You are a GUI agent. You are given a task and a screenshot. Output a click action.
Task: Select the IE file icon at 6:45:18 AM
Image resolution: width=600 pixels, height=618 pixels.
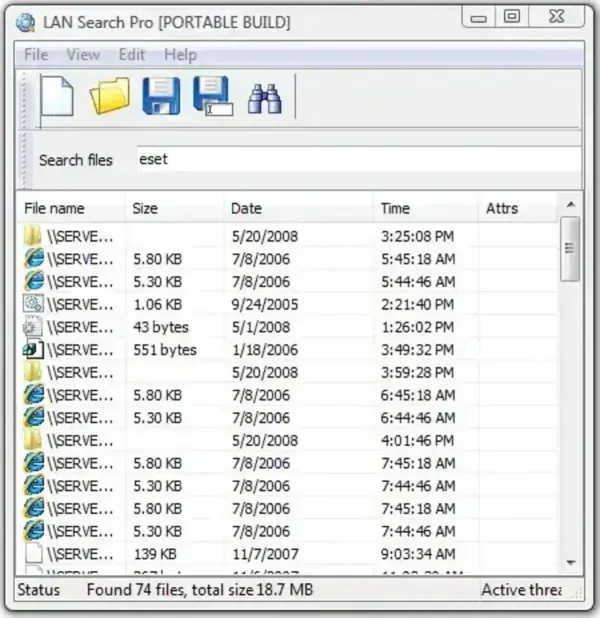point(34,395)
